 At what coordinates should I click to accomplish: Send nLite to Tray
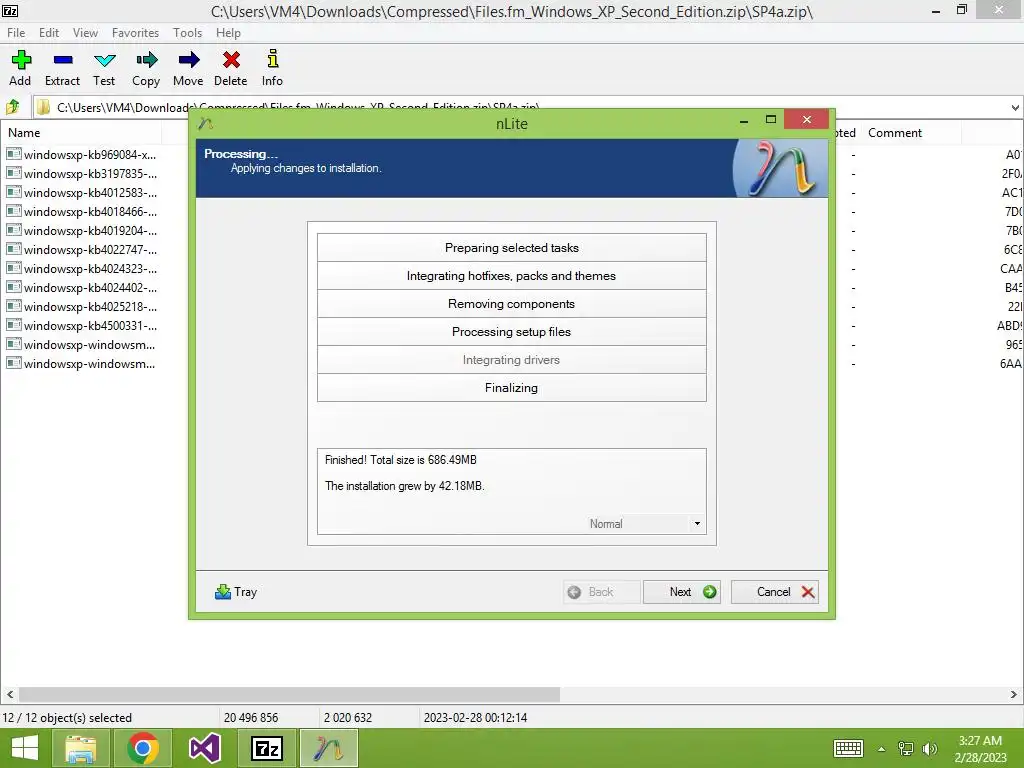[236, 592]
